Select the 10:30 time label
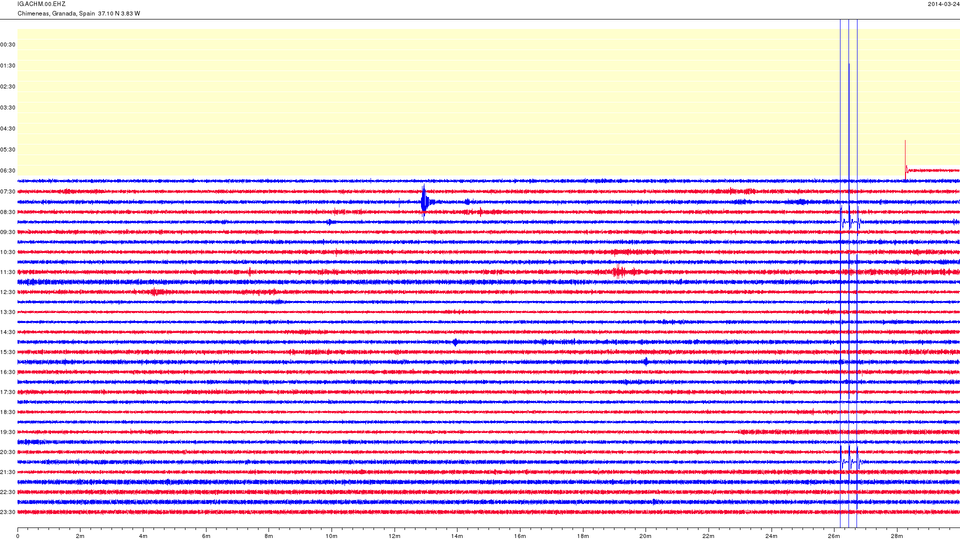The image size is (960, 540). coord(8,252)
